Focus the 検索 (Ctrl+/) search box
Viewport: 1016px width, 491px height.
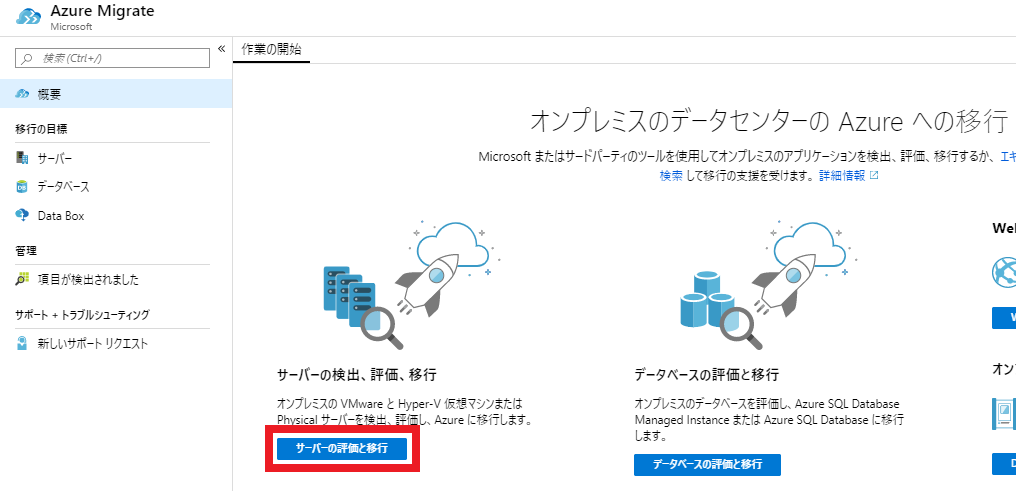(112, 58)
